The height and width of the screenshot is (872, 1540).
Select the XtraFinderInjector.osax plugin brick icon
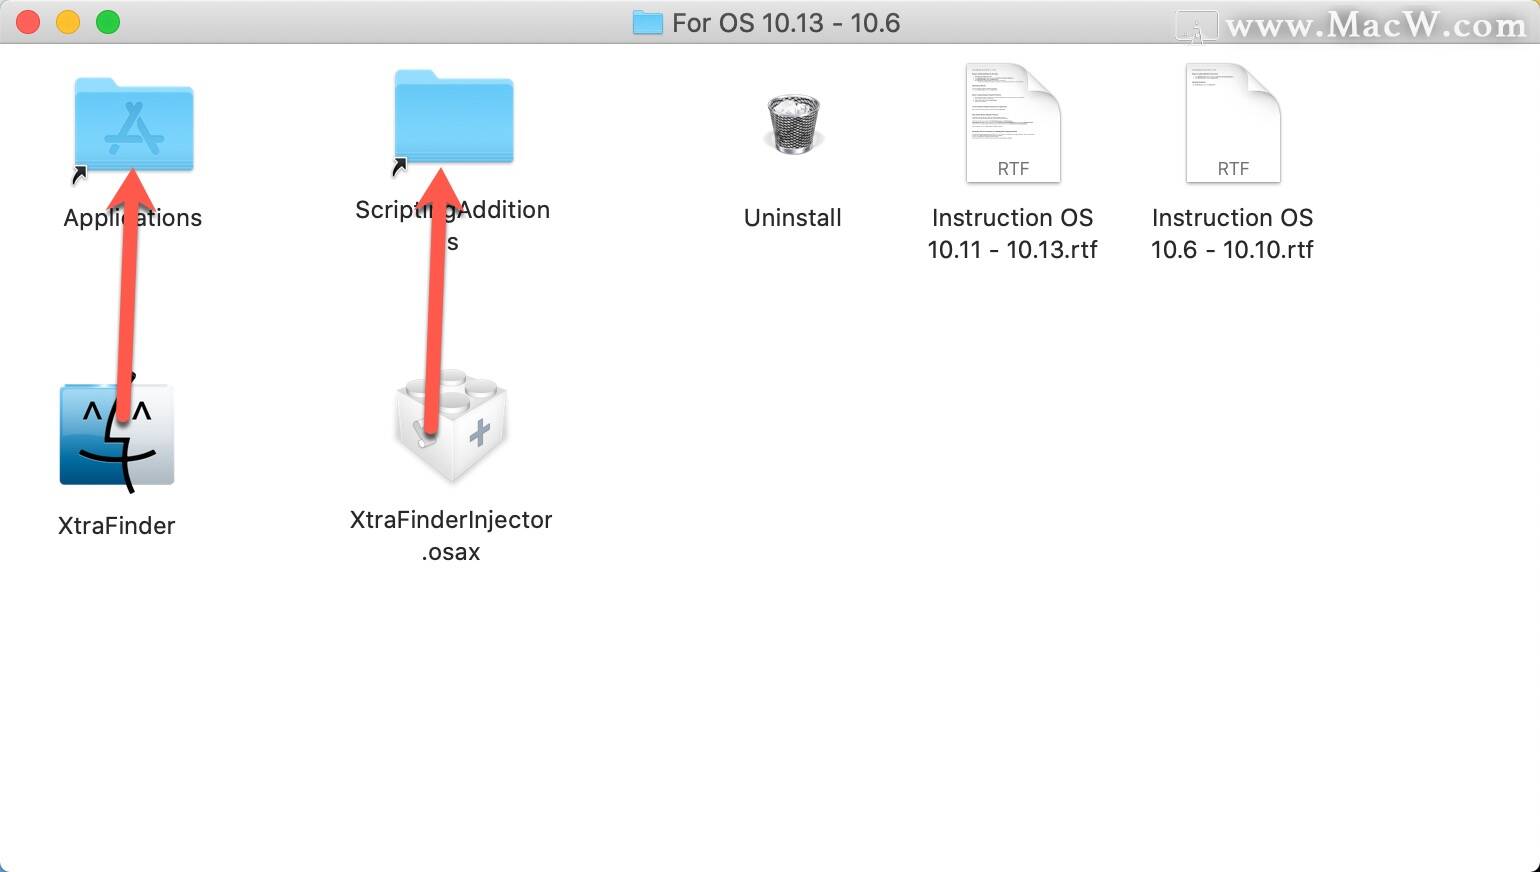[x=451, y=425]
